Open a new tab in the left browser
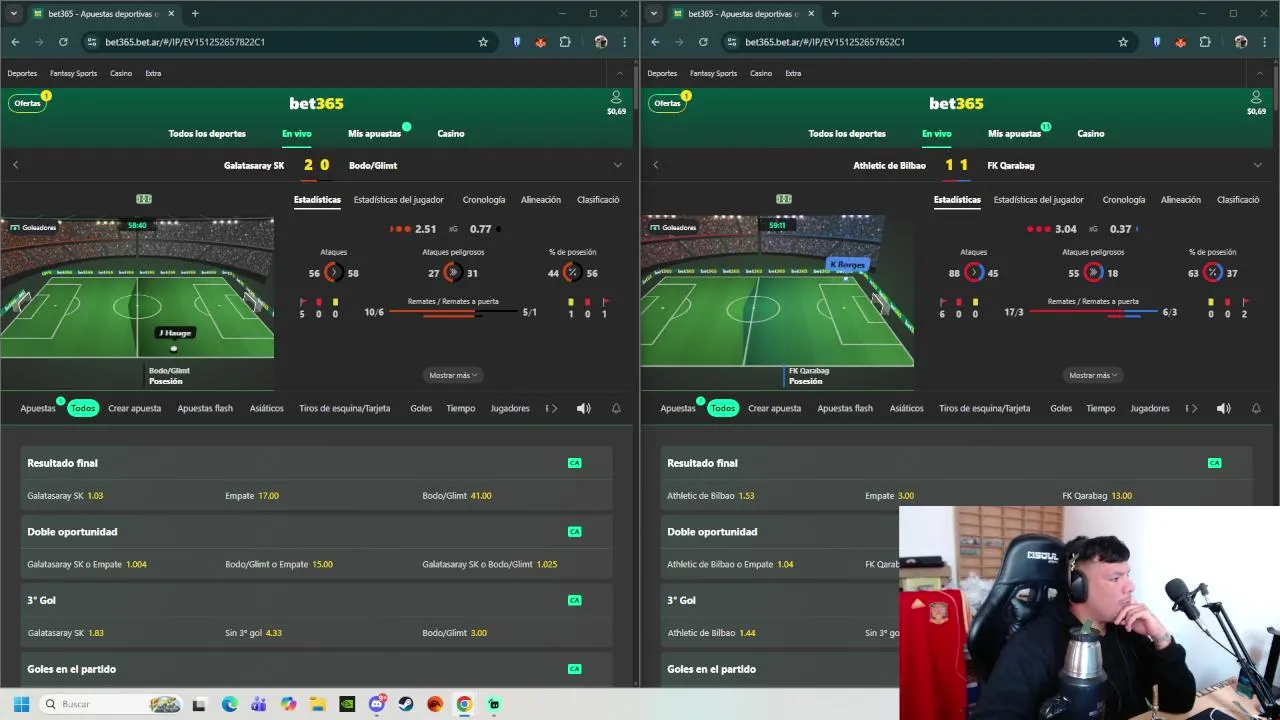Screen dimensions: 1280x720 click(195, 13)
